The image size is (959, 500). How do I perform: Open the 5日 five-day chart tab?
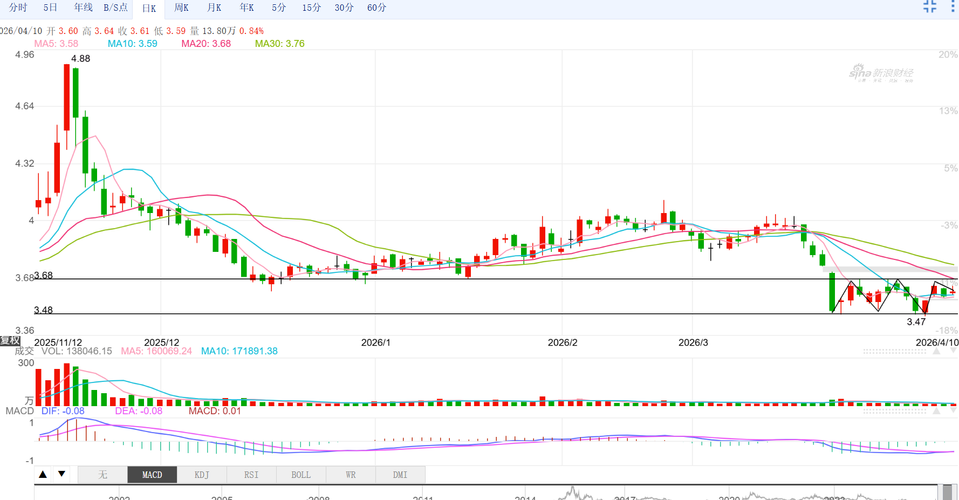click(50, 7)
